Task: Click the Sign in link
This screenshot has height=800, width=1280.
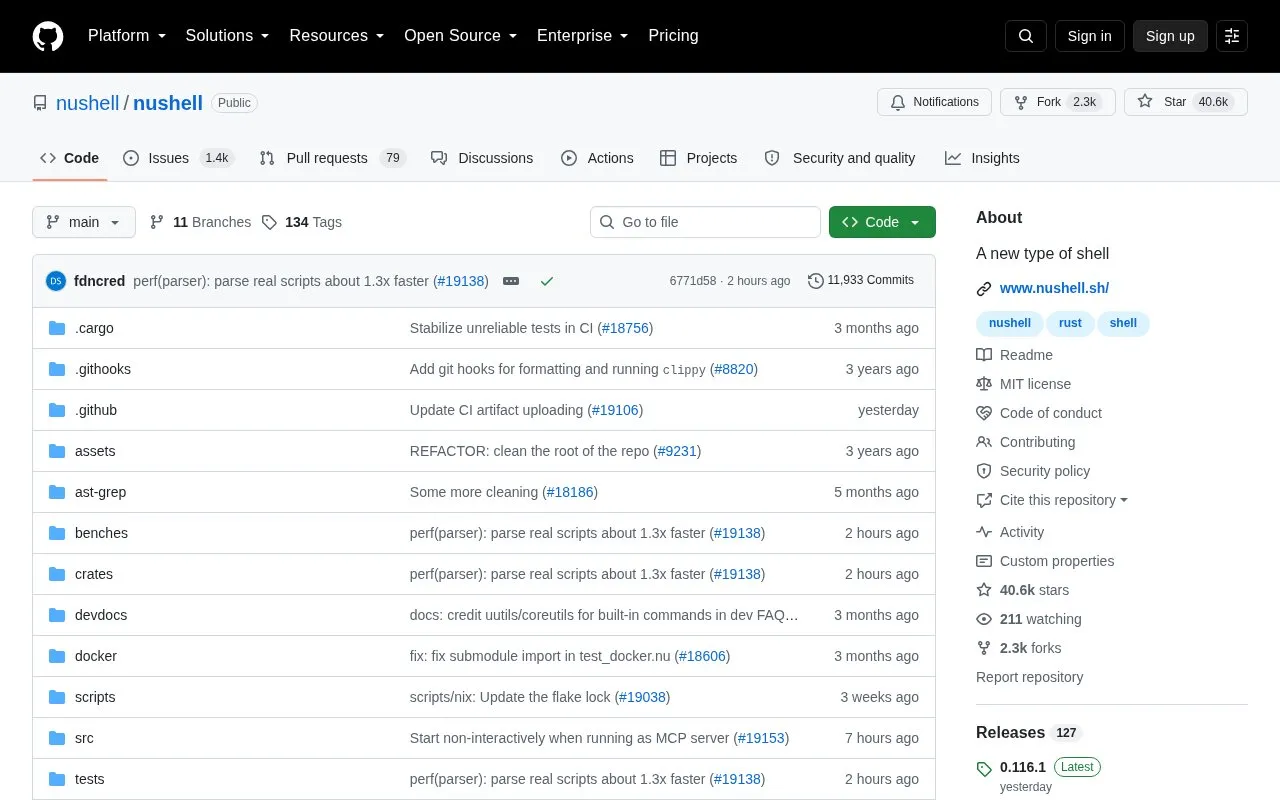Action: 1089,36
